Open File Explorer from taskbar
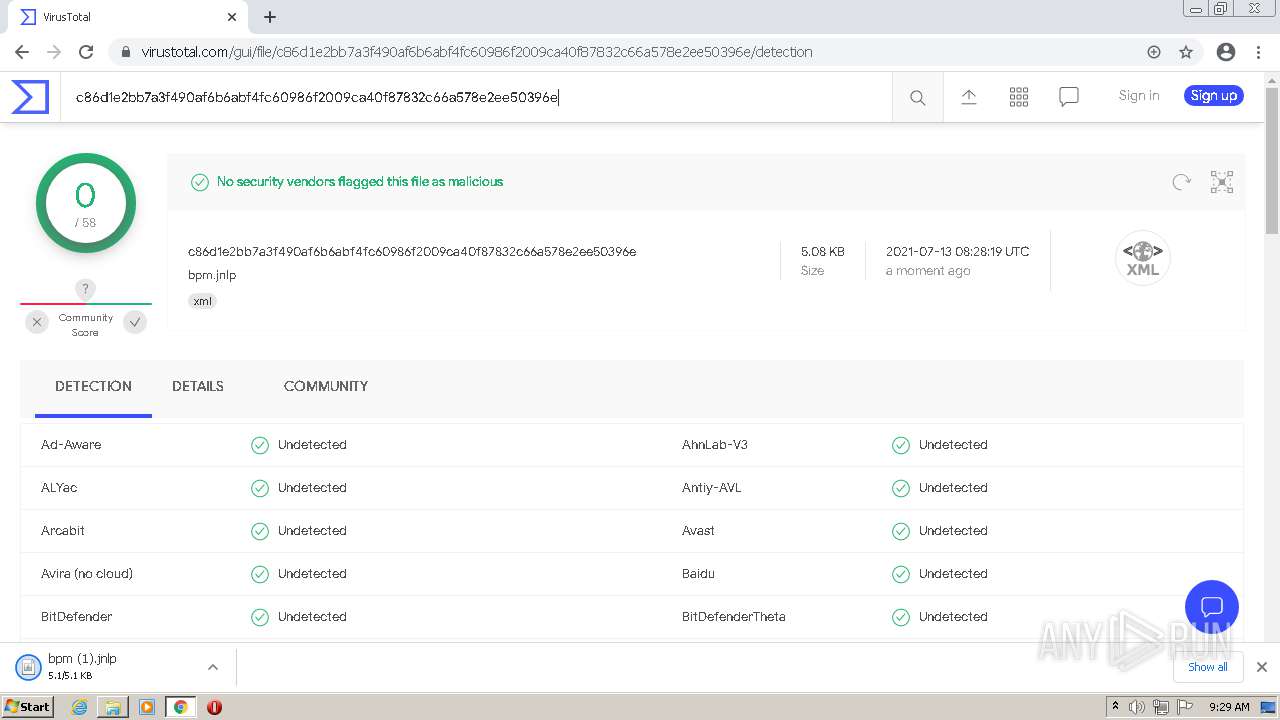The image size is (1280, 720). click(113, 707)
